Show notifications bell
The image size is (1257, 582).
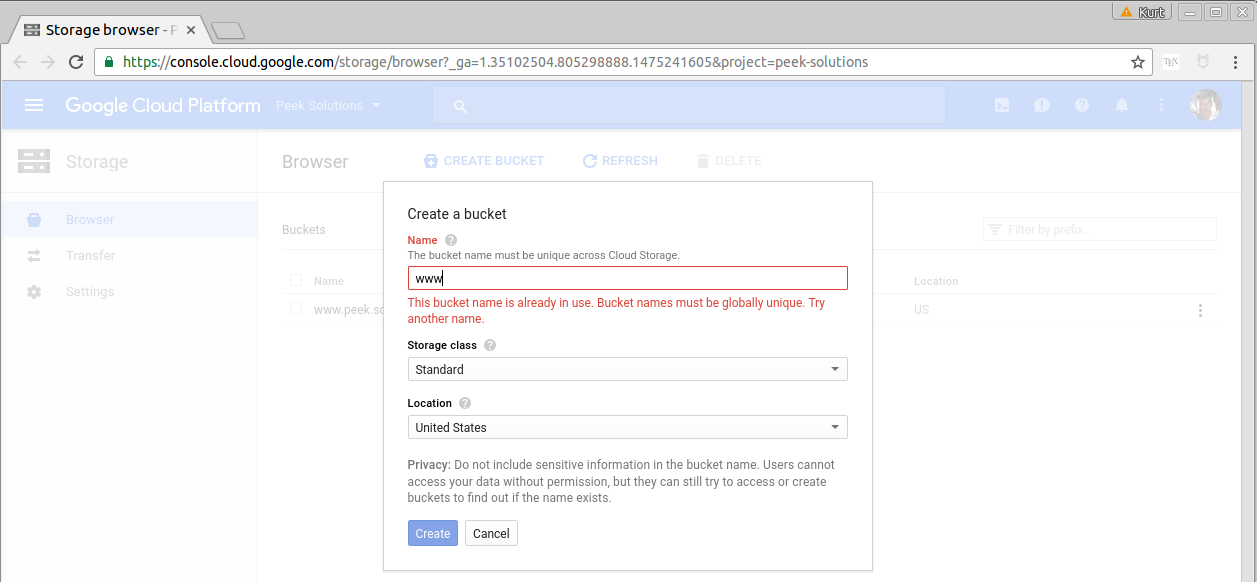[1122, 105]
